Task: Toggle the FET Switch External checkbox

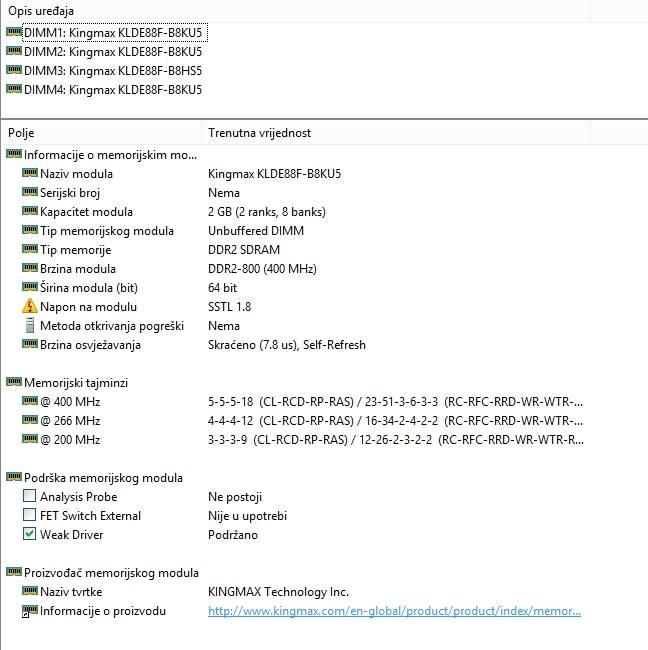Action: [x=29, y=515]
